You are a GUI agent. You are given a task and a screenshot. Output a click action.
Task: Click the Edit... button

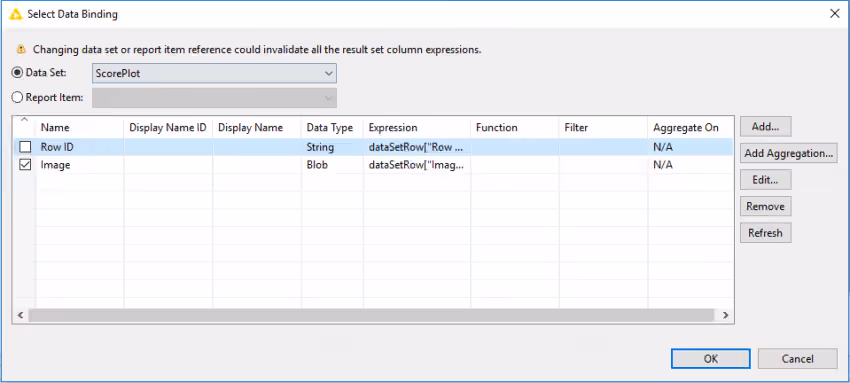click(765, 180)
